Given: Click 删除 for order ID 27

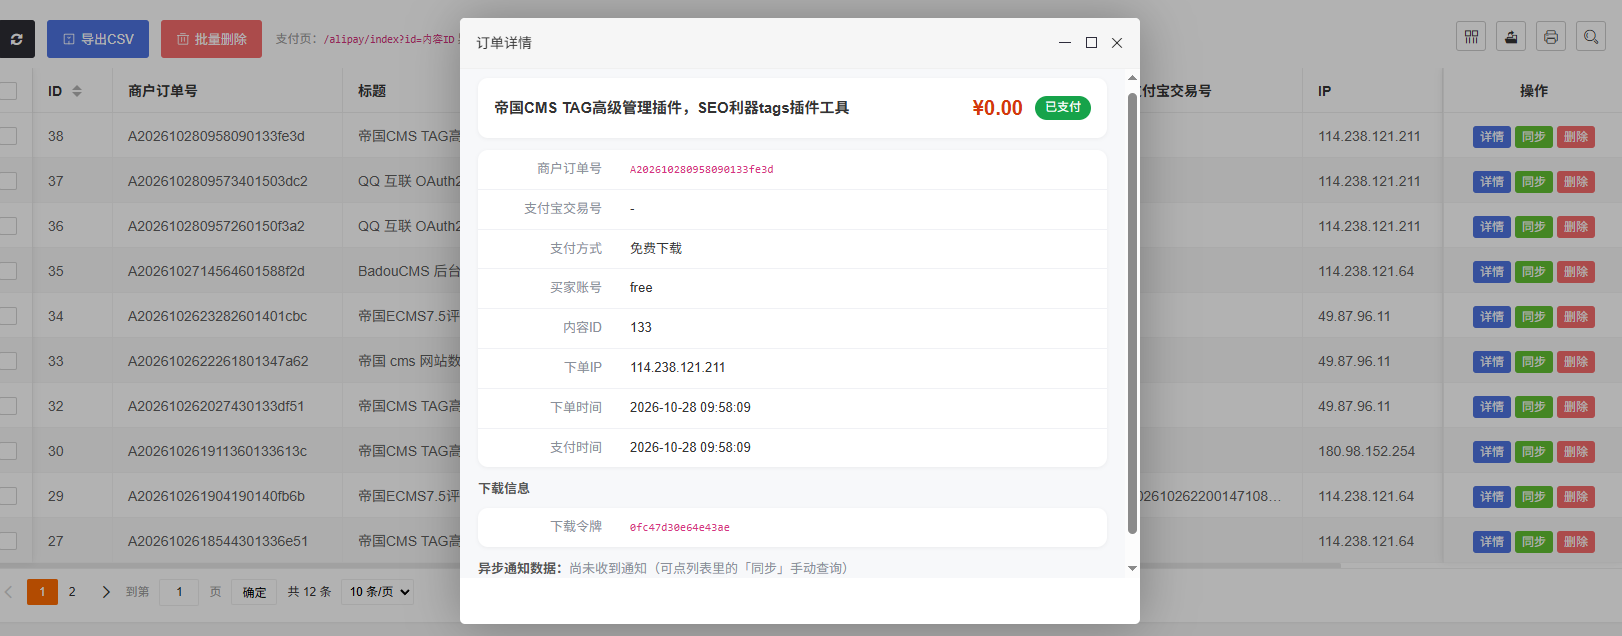Looking at the screenshot, I should pos(1576,542).
